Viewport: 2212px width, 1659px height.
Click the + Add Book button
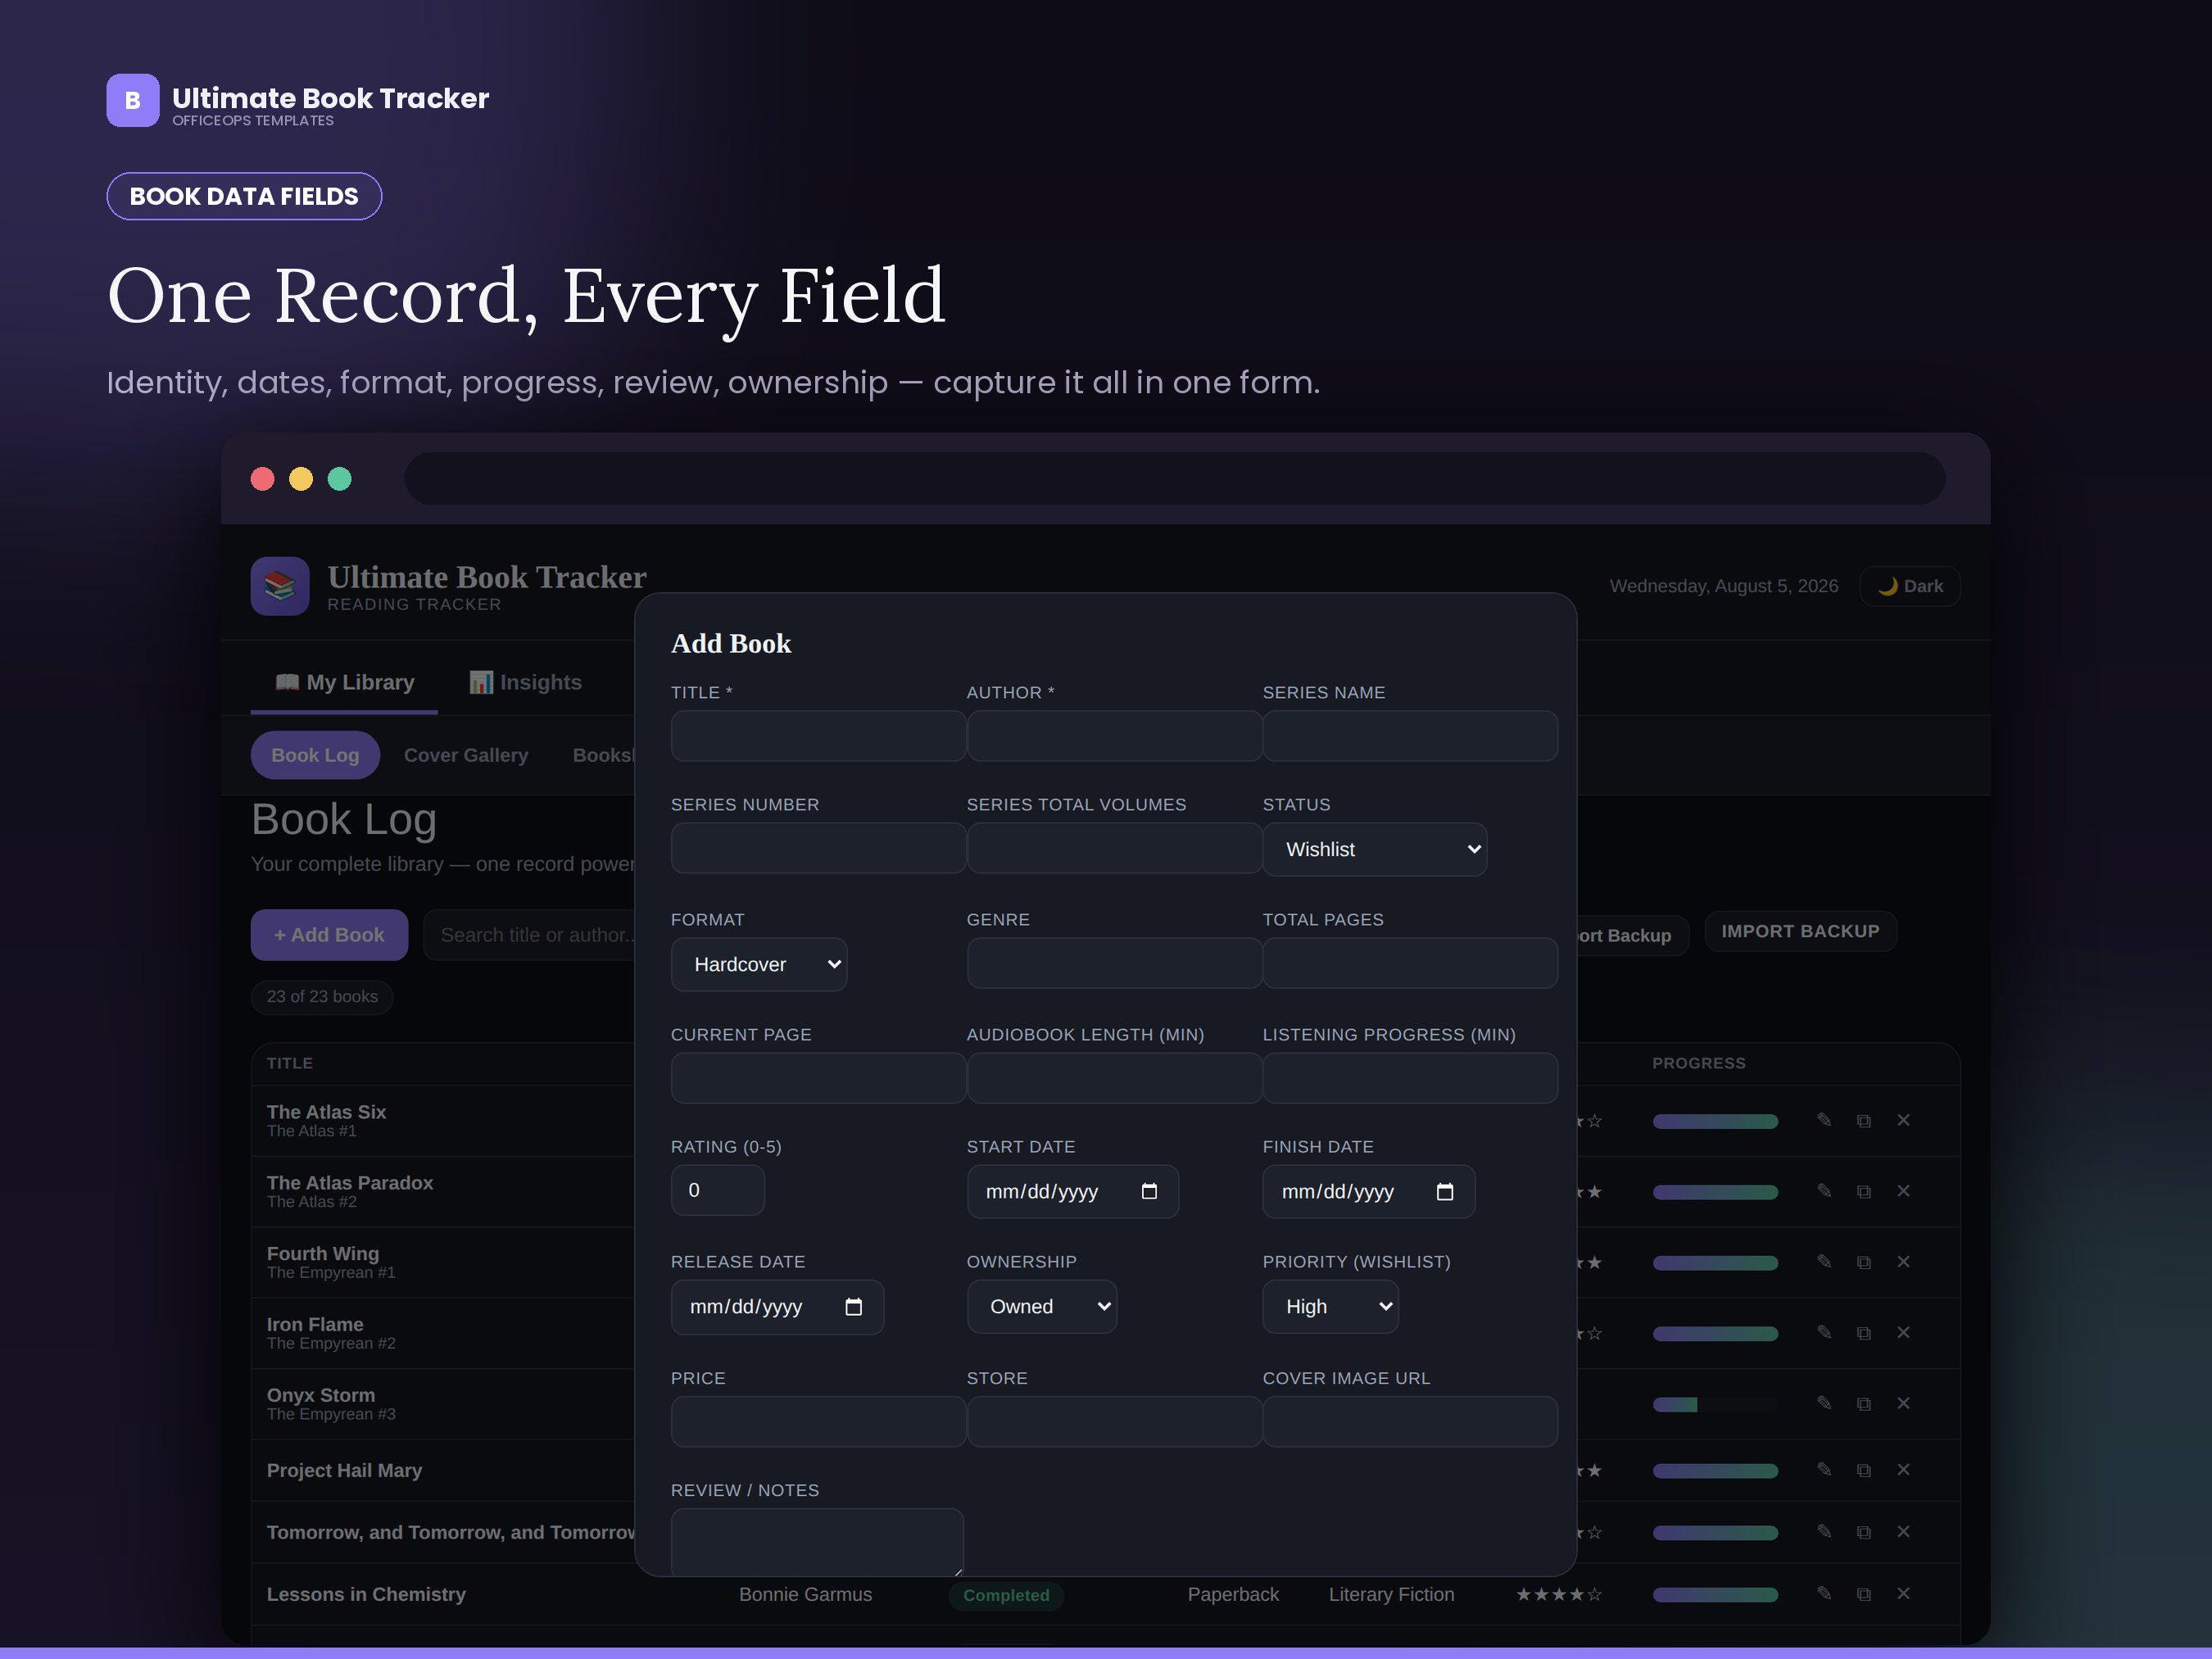(329, 935)
